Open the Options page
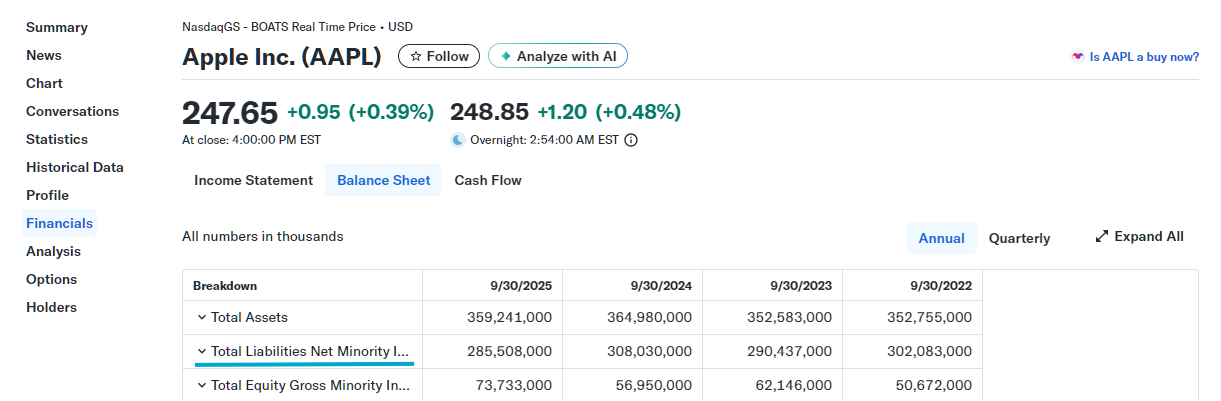1221x401 pixels. pyautogui.click(x=51, y=279)
